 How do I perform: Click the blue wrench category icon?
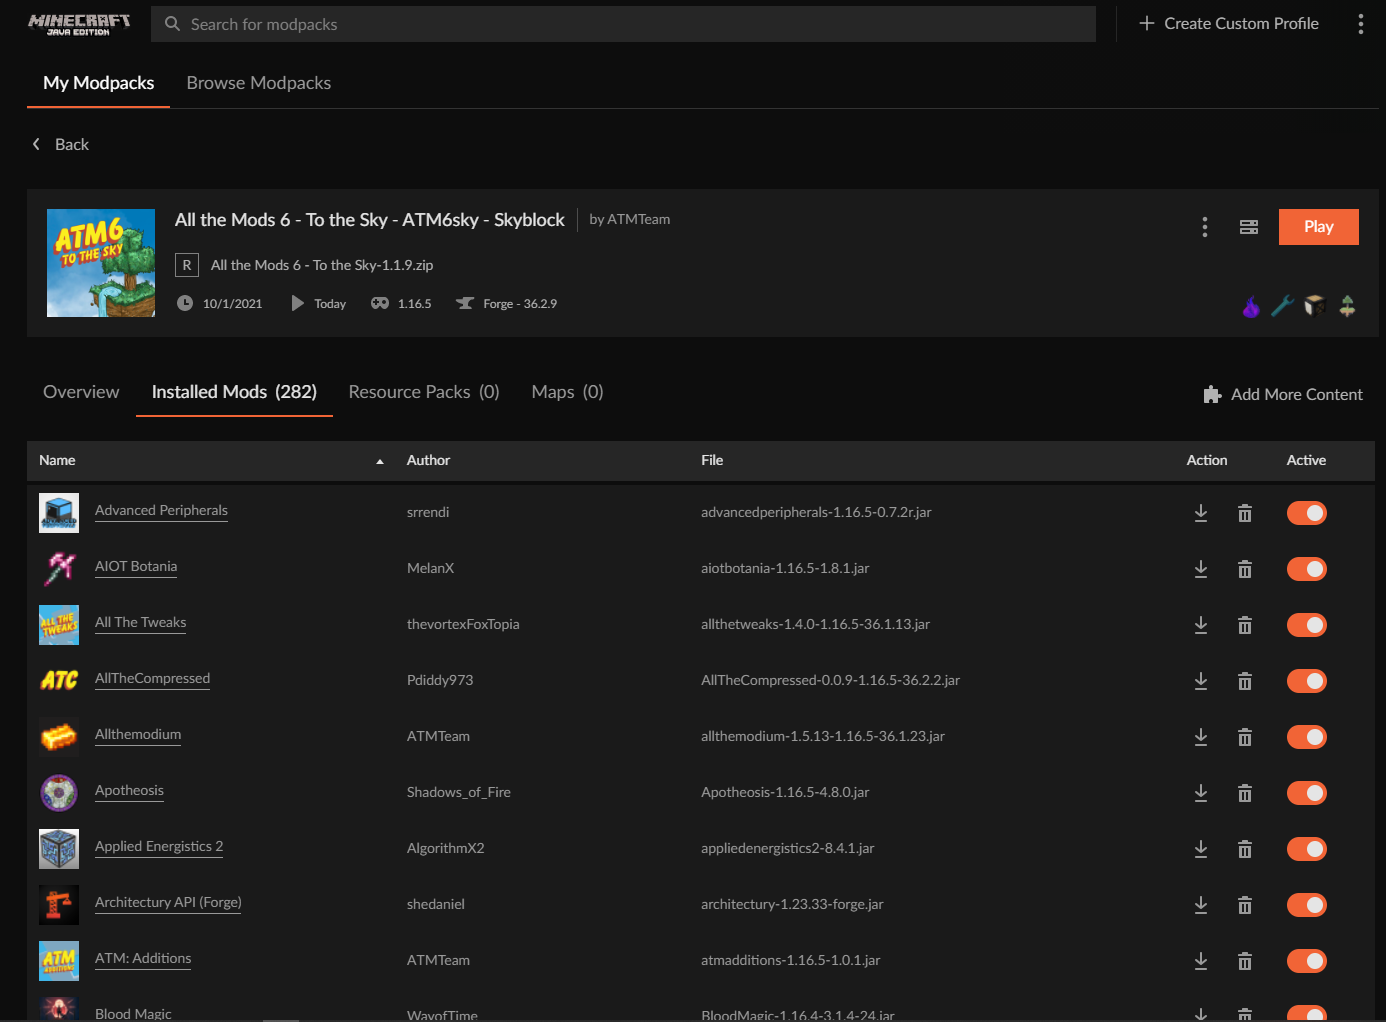coord(1282,306)
